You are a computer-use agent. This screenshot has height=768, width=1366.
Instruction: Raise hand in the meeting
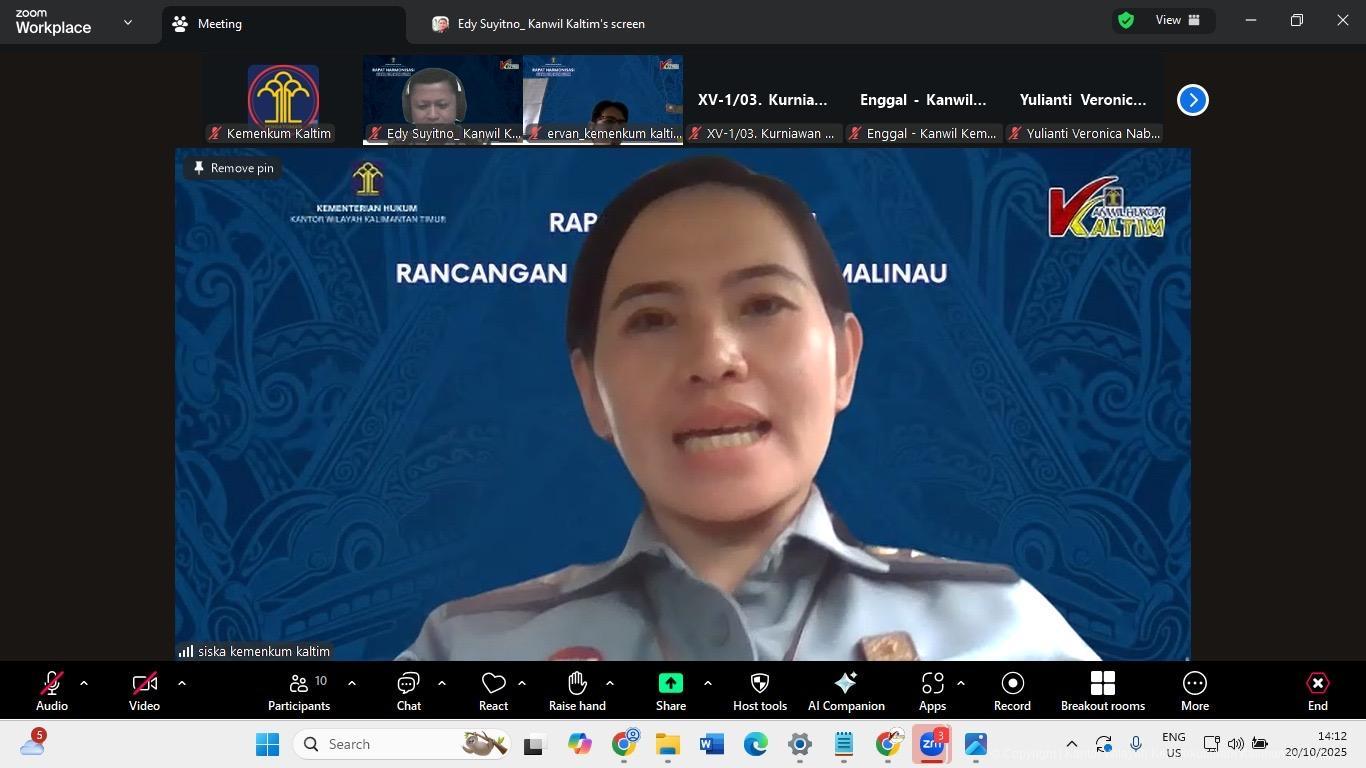tap(577, 691)
